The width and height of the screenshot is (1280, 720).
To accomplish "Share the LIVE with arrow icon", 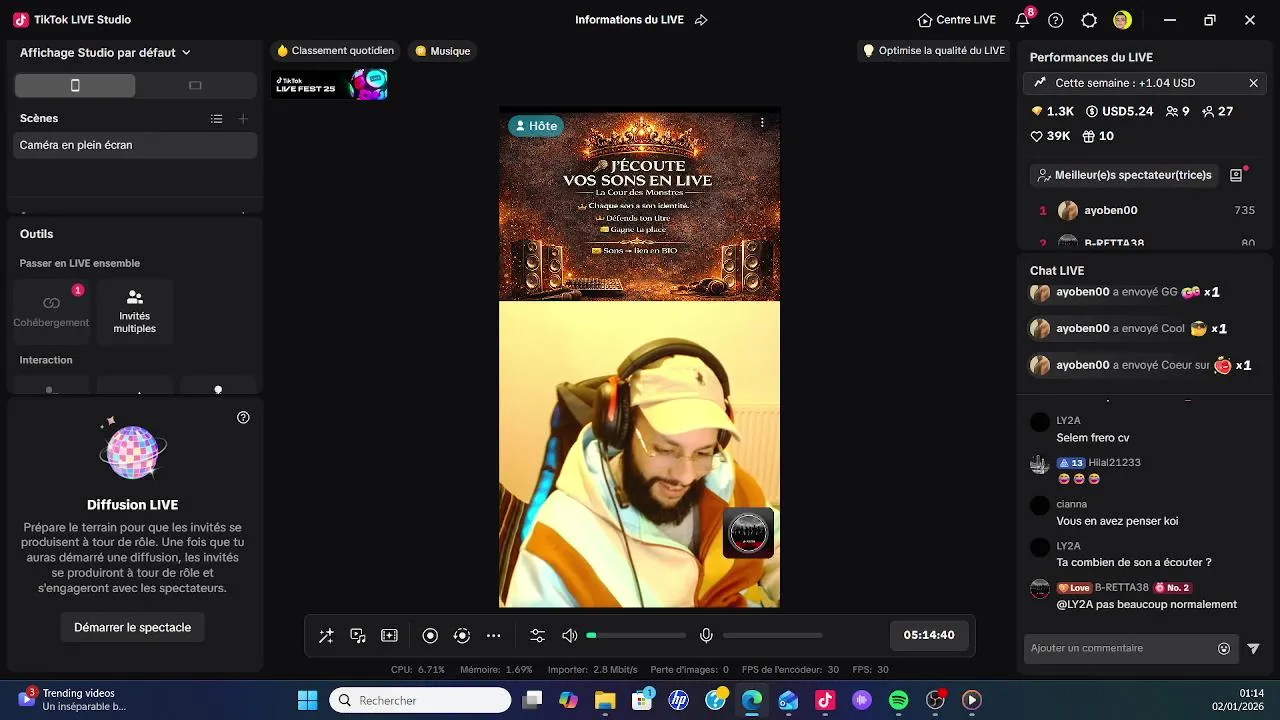I will (x=701, y=20).
